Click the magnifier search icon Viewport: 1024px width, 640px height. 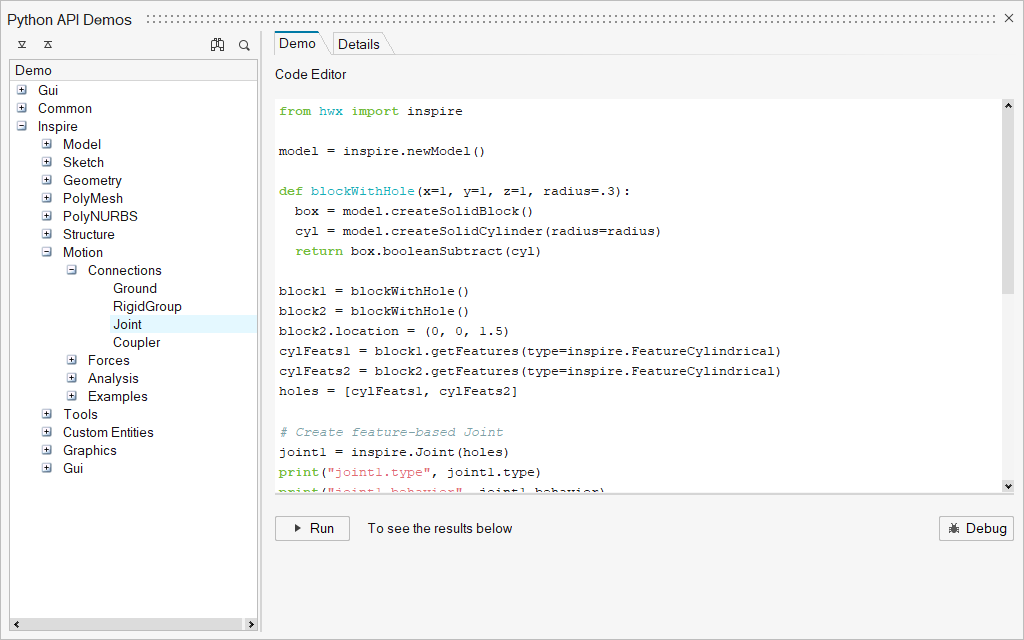pos(244,45)
